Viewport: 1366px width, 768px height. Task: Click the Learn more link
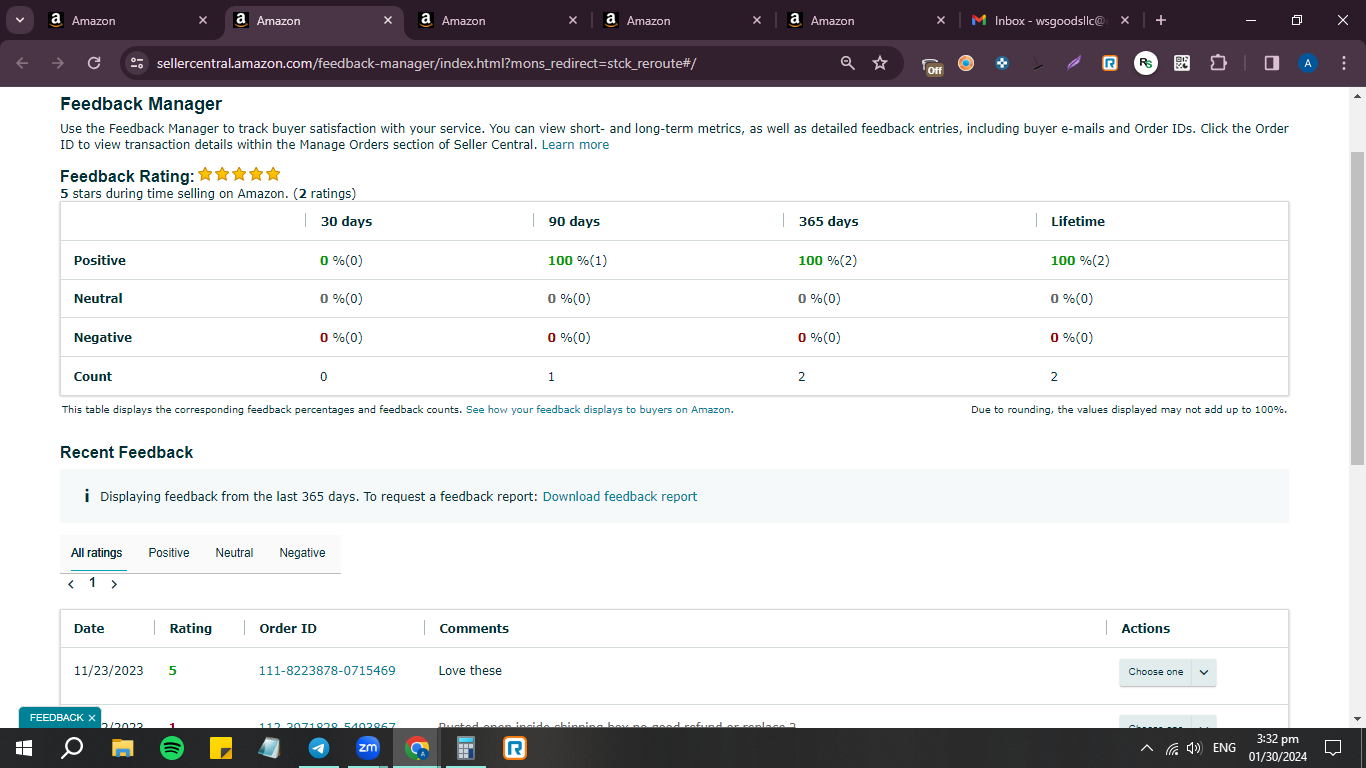pos(575,145)
